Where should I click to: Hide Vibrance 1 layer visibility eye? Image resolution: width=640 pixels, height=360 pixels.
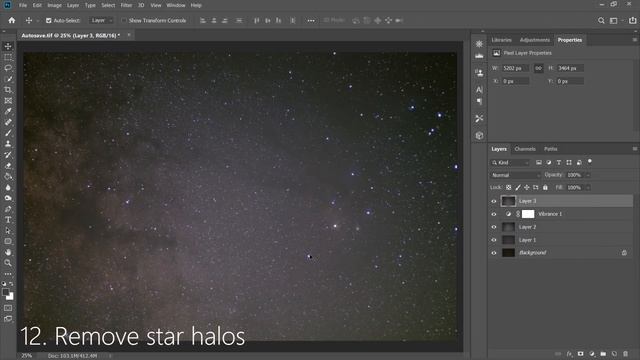[494, 214]
